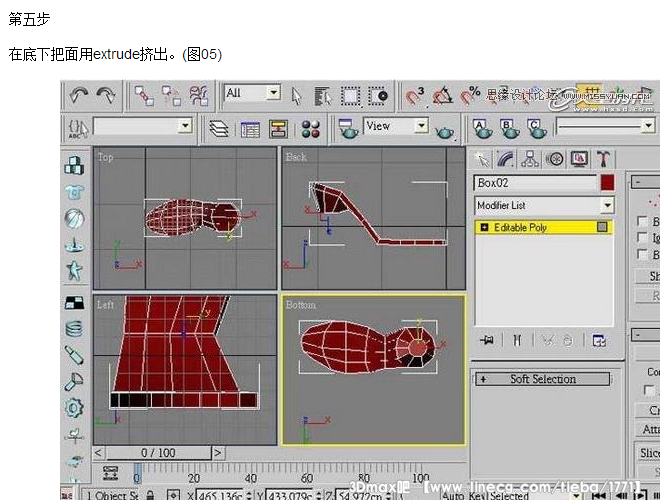Toggle the grey square on Editable Poly row
Viewport: 670px width, 504px height.
pos(602,227)
